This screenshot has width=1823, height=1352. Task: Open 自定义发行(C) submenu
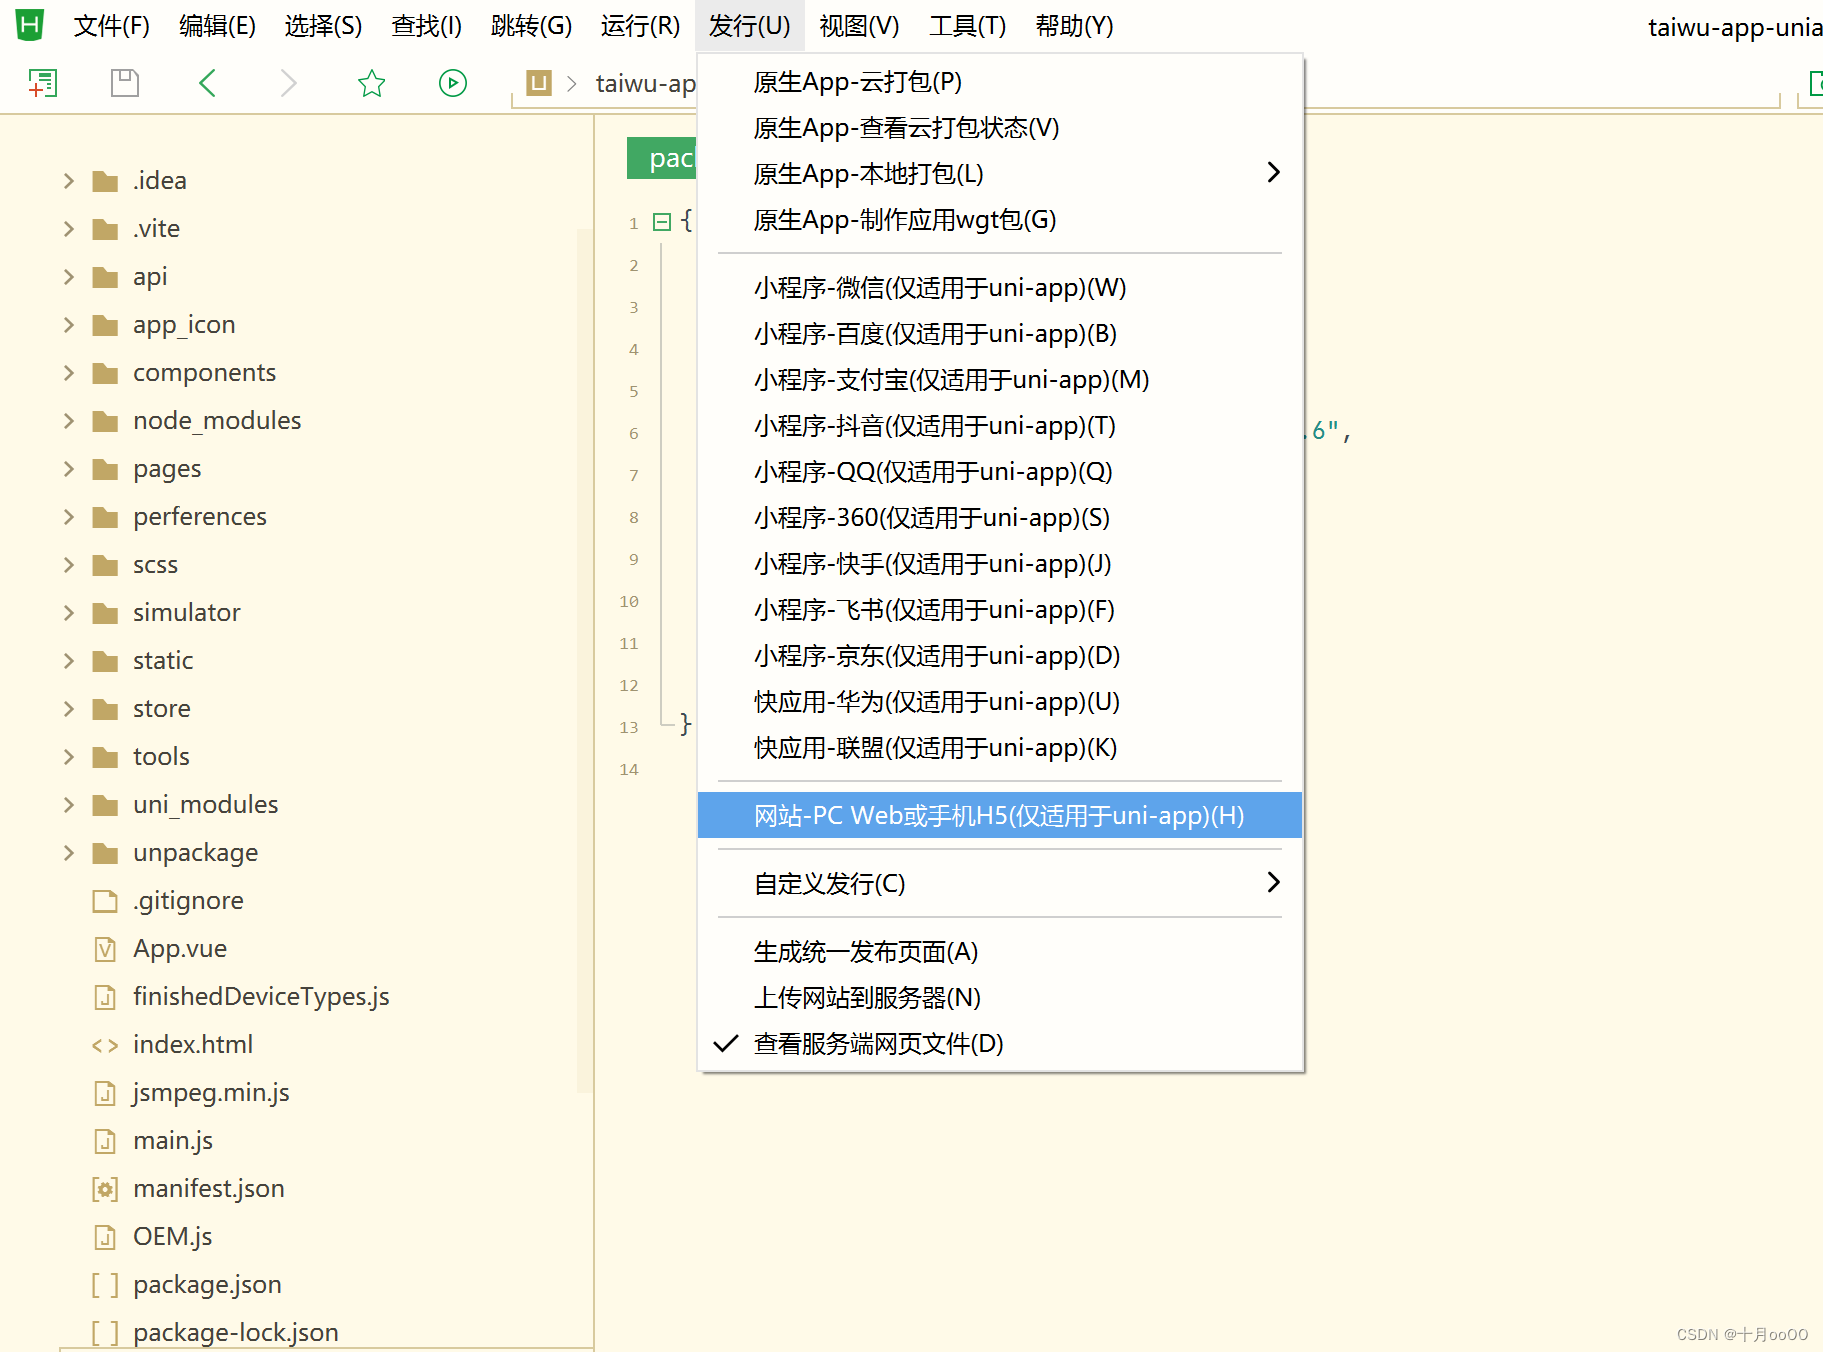[1000, 884]
